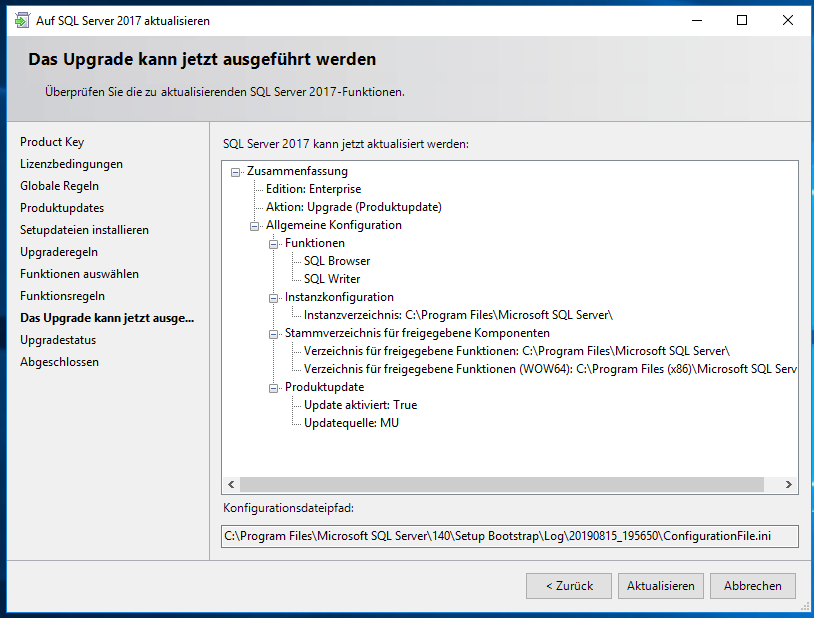The image size is (814, 618).
Task: Select the Abgeschlossen step
Action: (59, 362)
